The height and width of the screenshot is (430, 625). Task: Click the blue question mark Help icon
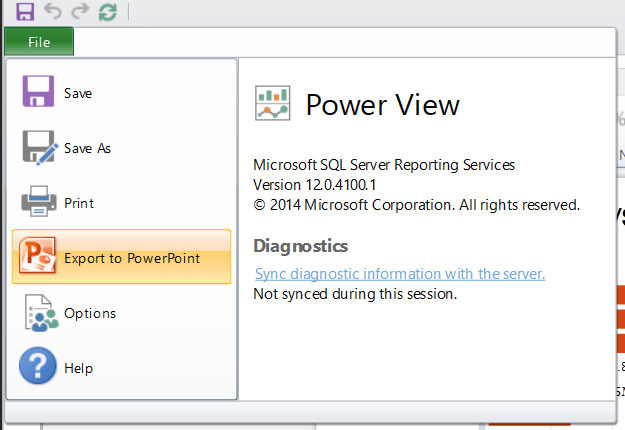(39, 368)
